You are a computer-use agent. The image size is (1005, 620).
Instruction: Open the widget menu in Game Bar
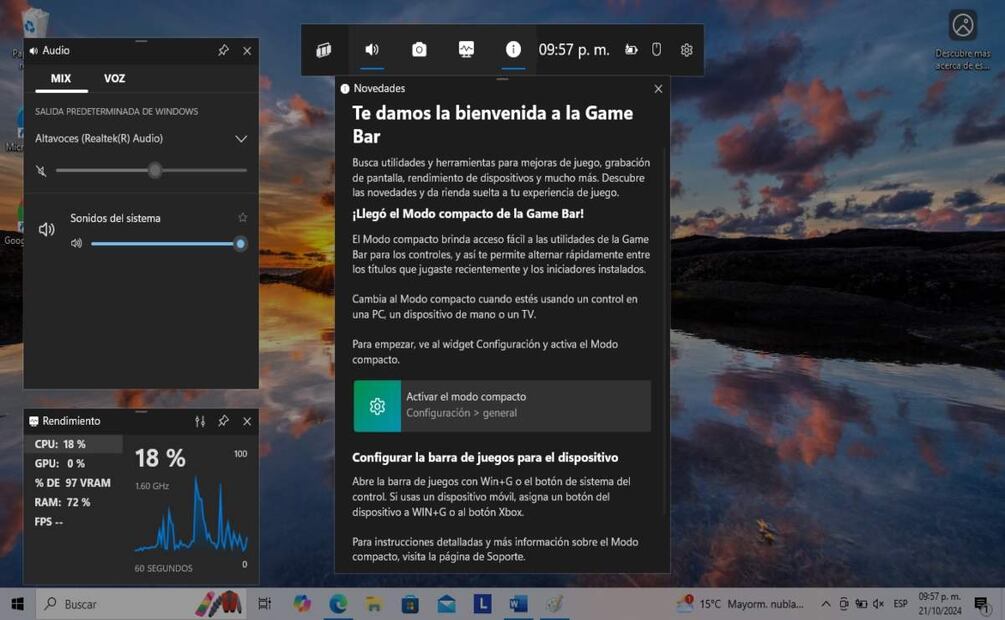pyautogui.click(x=324, y=50)
